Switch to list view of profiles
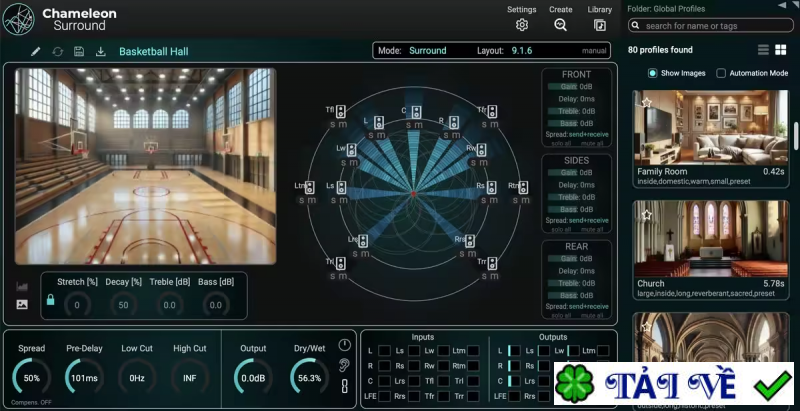800x411 pixels. coord(763,50)
